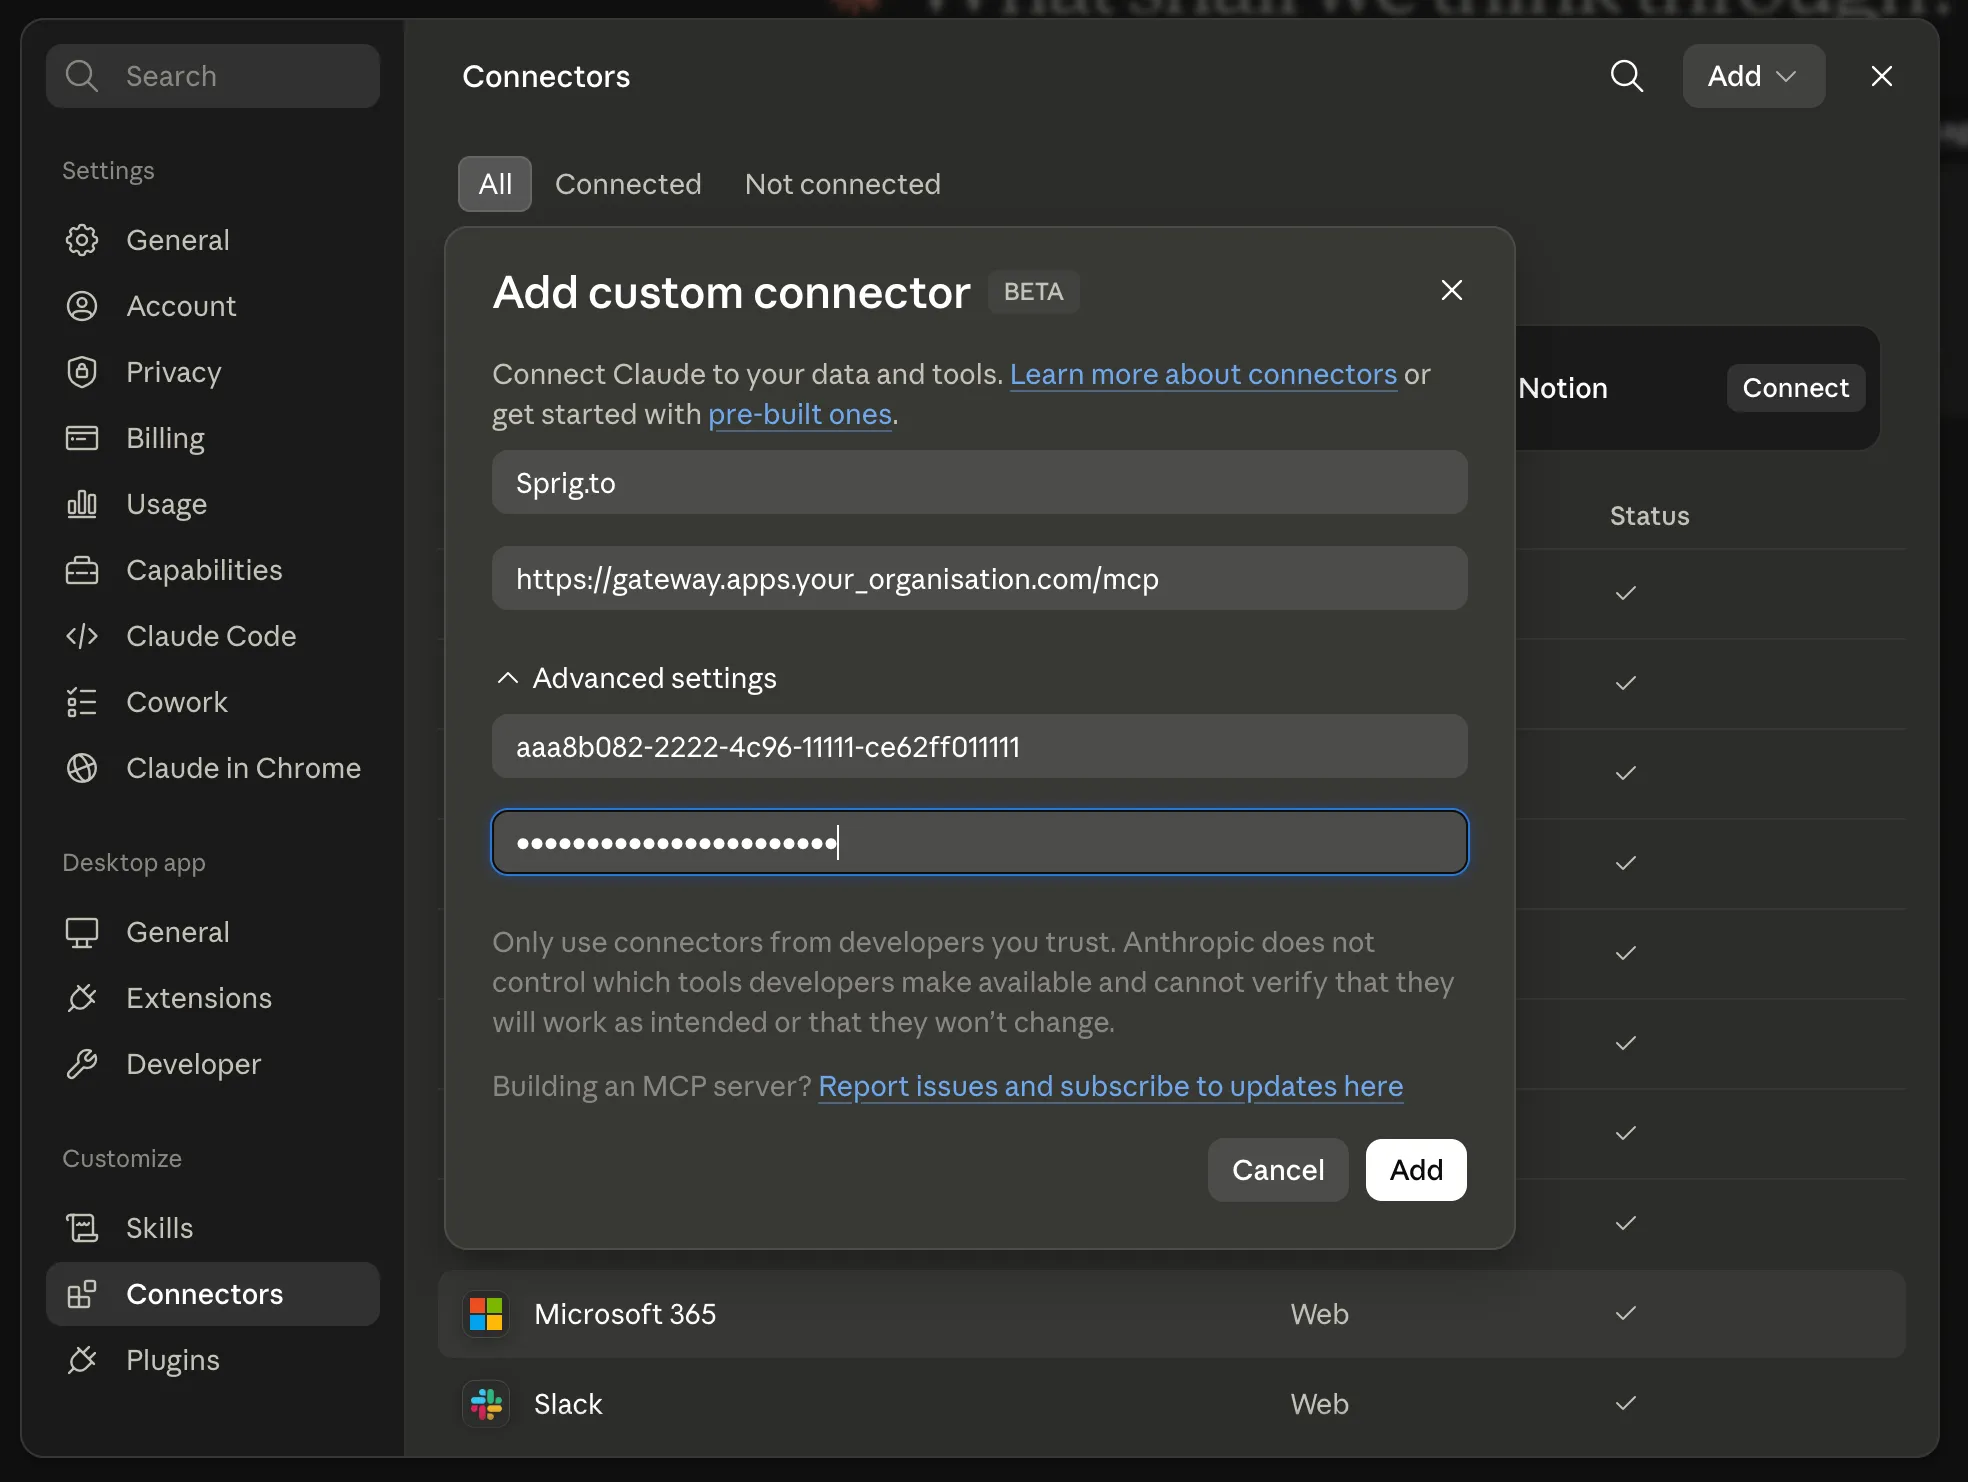Click the gateway MCP URL field
Viewport: 1968px width, 1482px height.
[980, 578]
